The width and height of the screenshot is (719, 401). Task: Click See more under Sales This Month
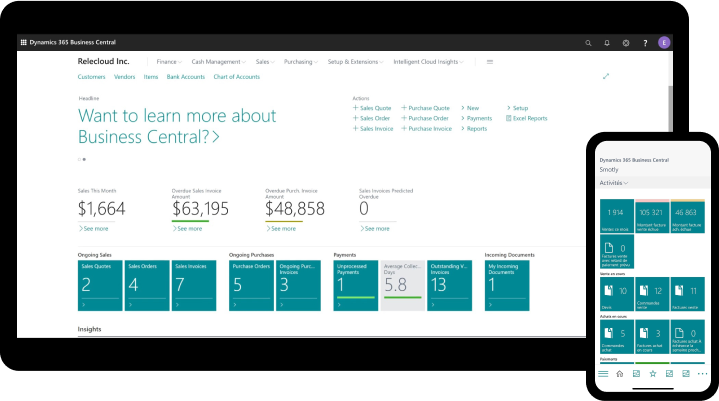tap(94, 228)
